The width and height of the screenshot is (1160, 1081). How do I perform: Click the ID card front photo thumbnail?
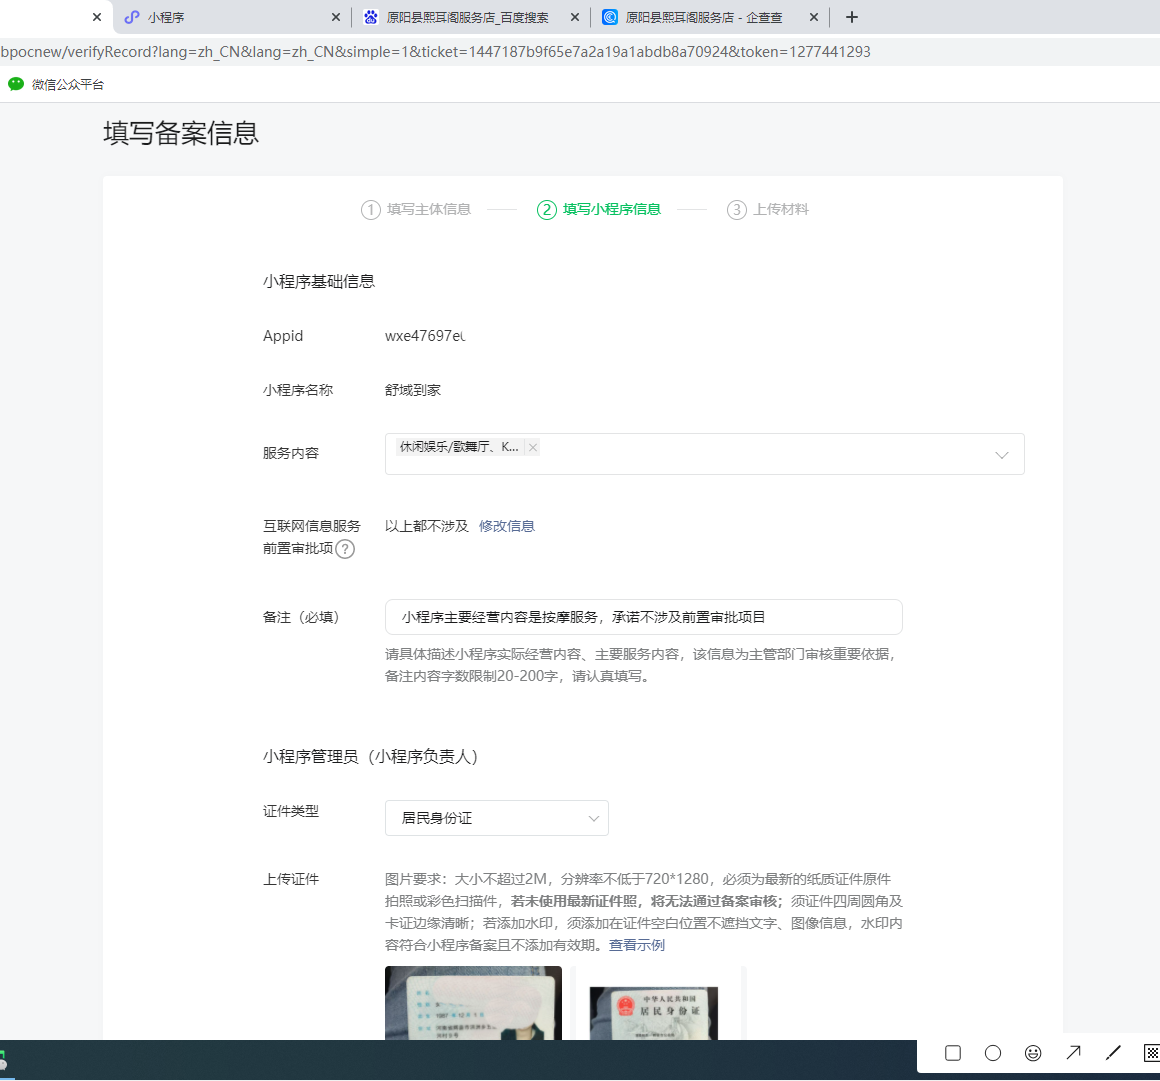[x=473, y=1004]
